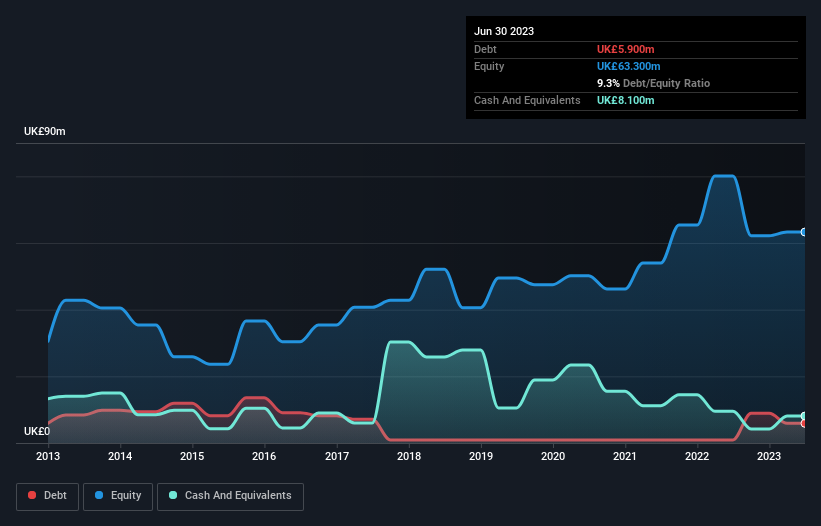Click Cash And Equivalents label in tooltip

(x=527, y=100)
